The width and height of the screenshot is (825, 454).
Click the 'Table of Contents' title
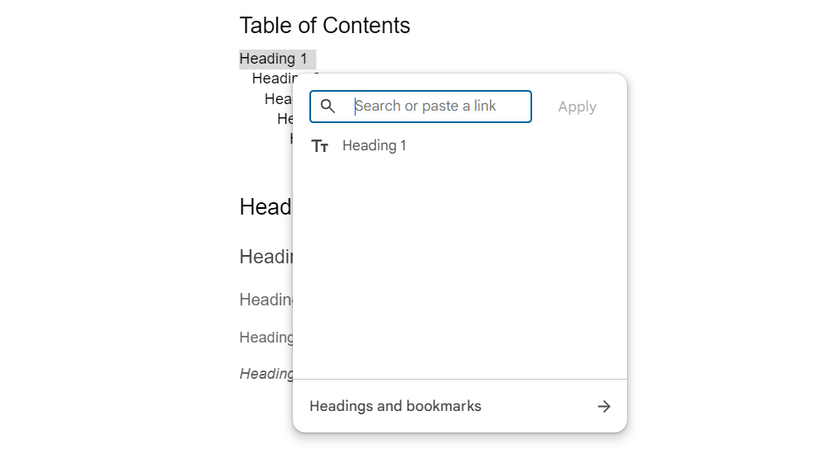click(325, 25)
